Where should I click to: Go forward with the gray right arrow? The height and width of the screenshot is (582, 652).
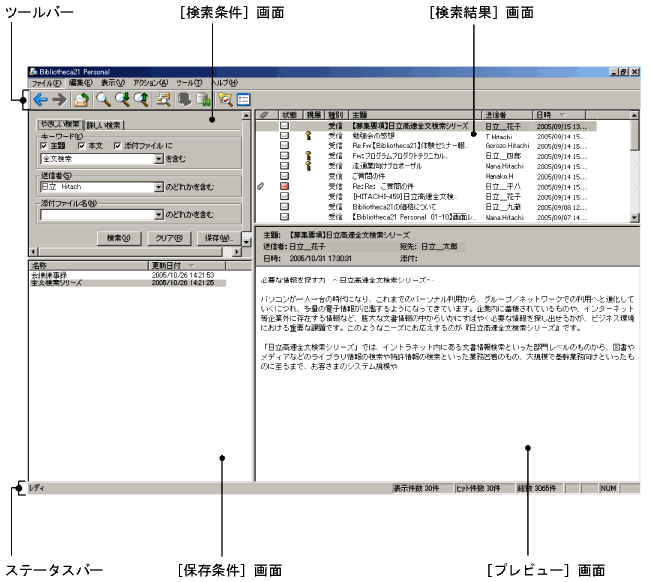click(x=59, y=100)
